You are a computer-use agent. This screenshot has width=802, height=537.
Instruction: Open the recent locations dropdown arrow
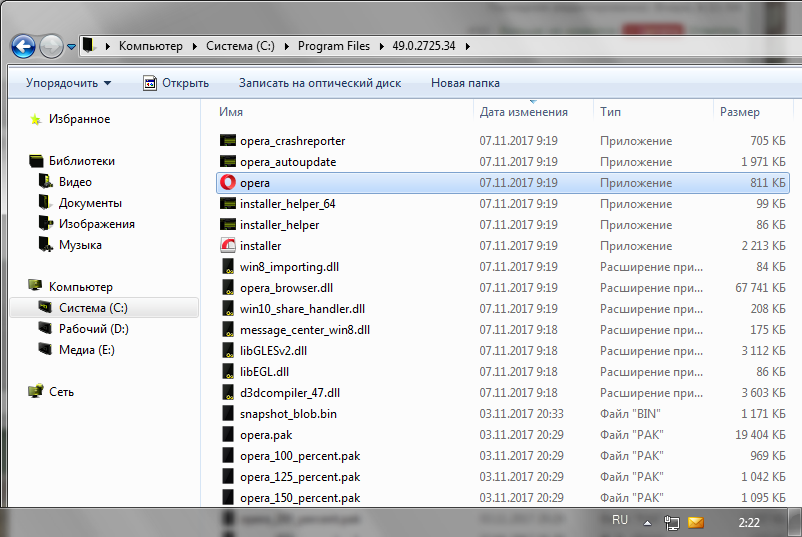[73, 46]
